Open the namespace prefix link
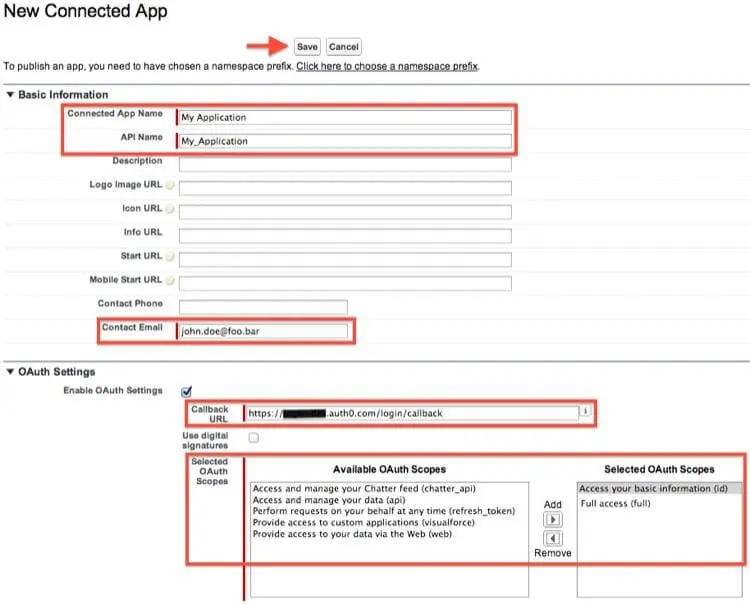 coord(387,66)
